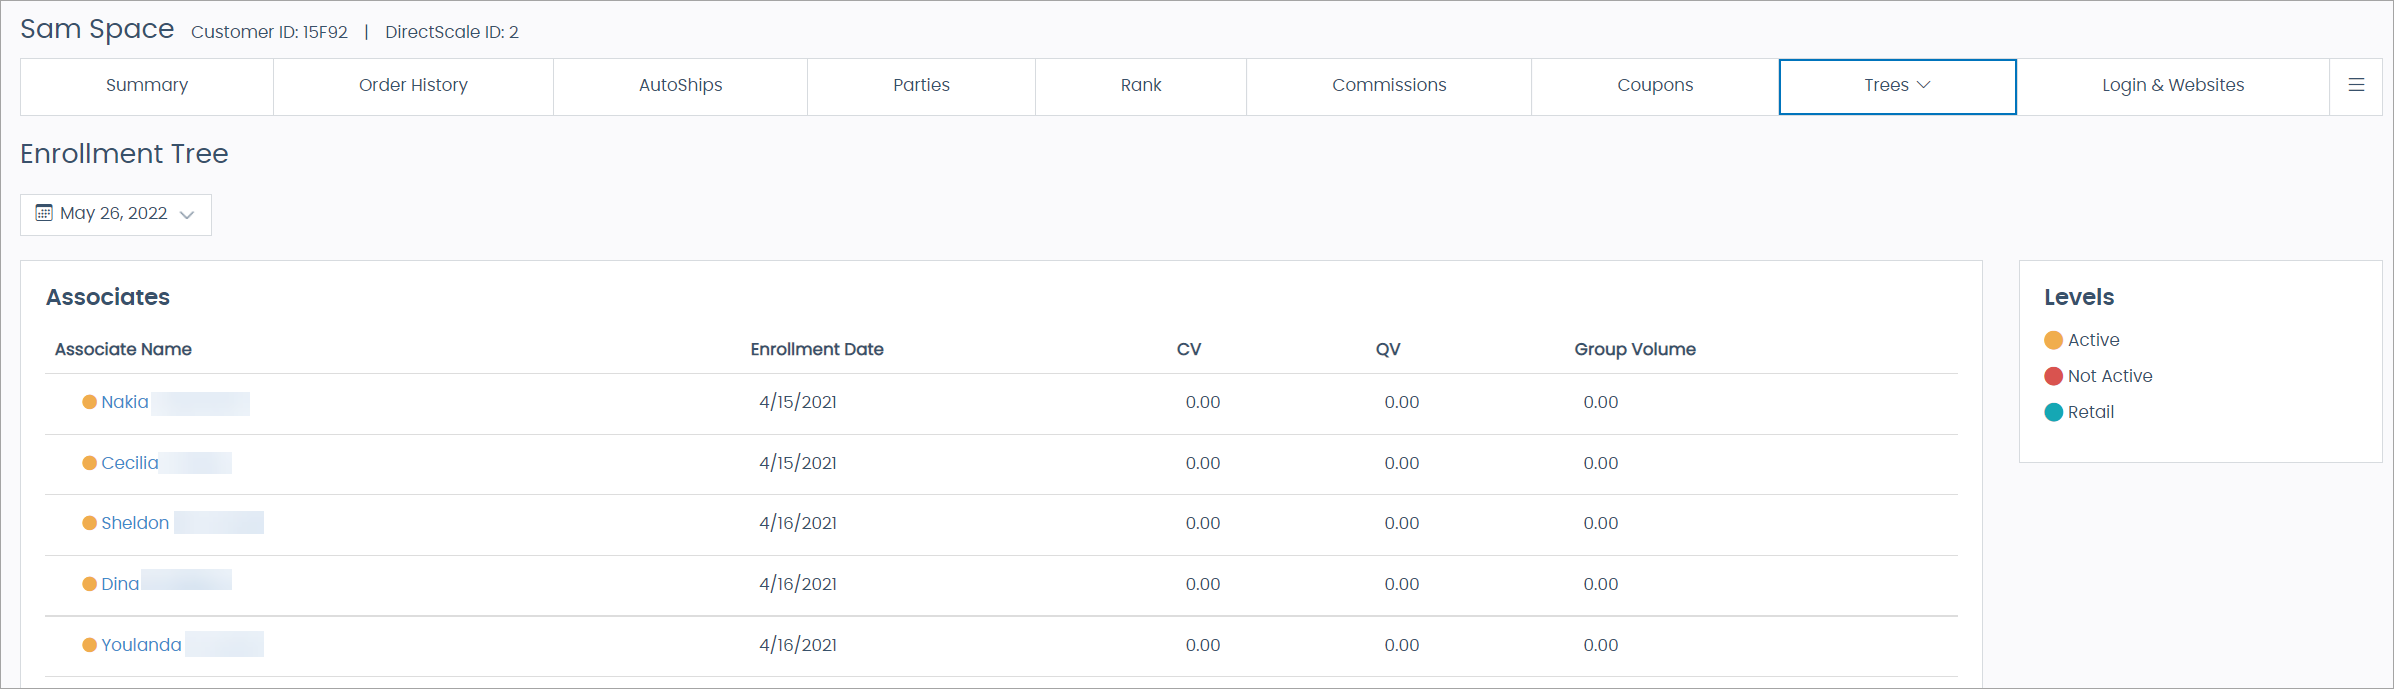The image size is (2394, 689).
Task: Click the orange status dot next to Cecilia
Action: 89,463
